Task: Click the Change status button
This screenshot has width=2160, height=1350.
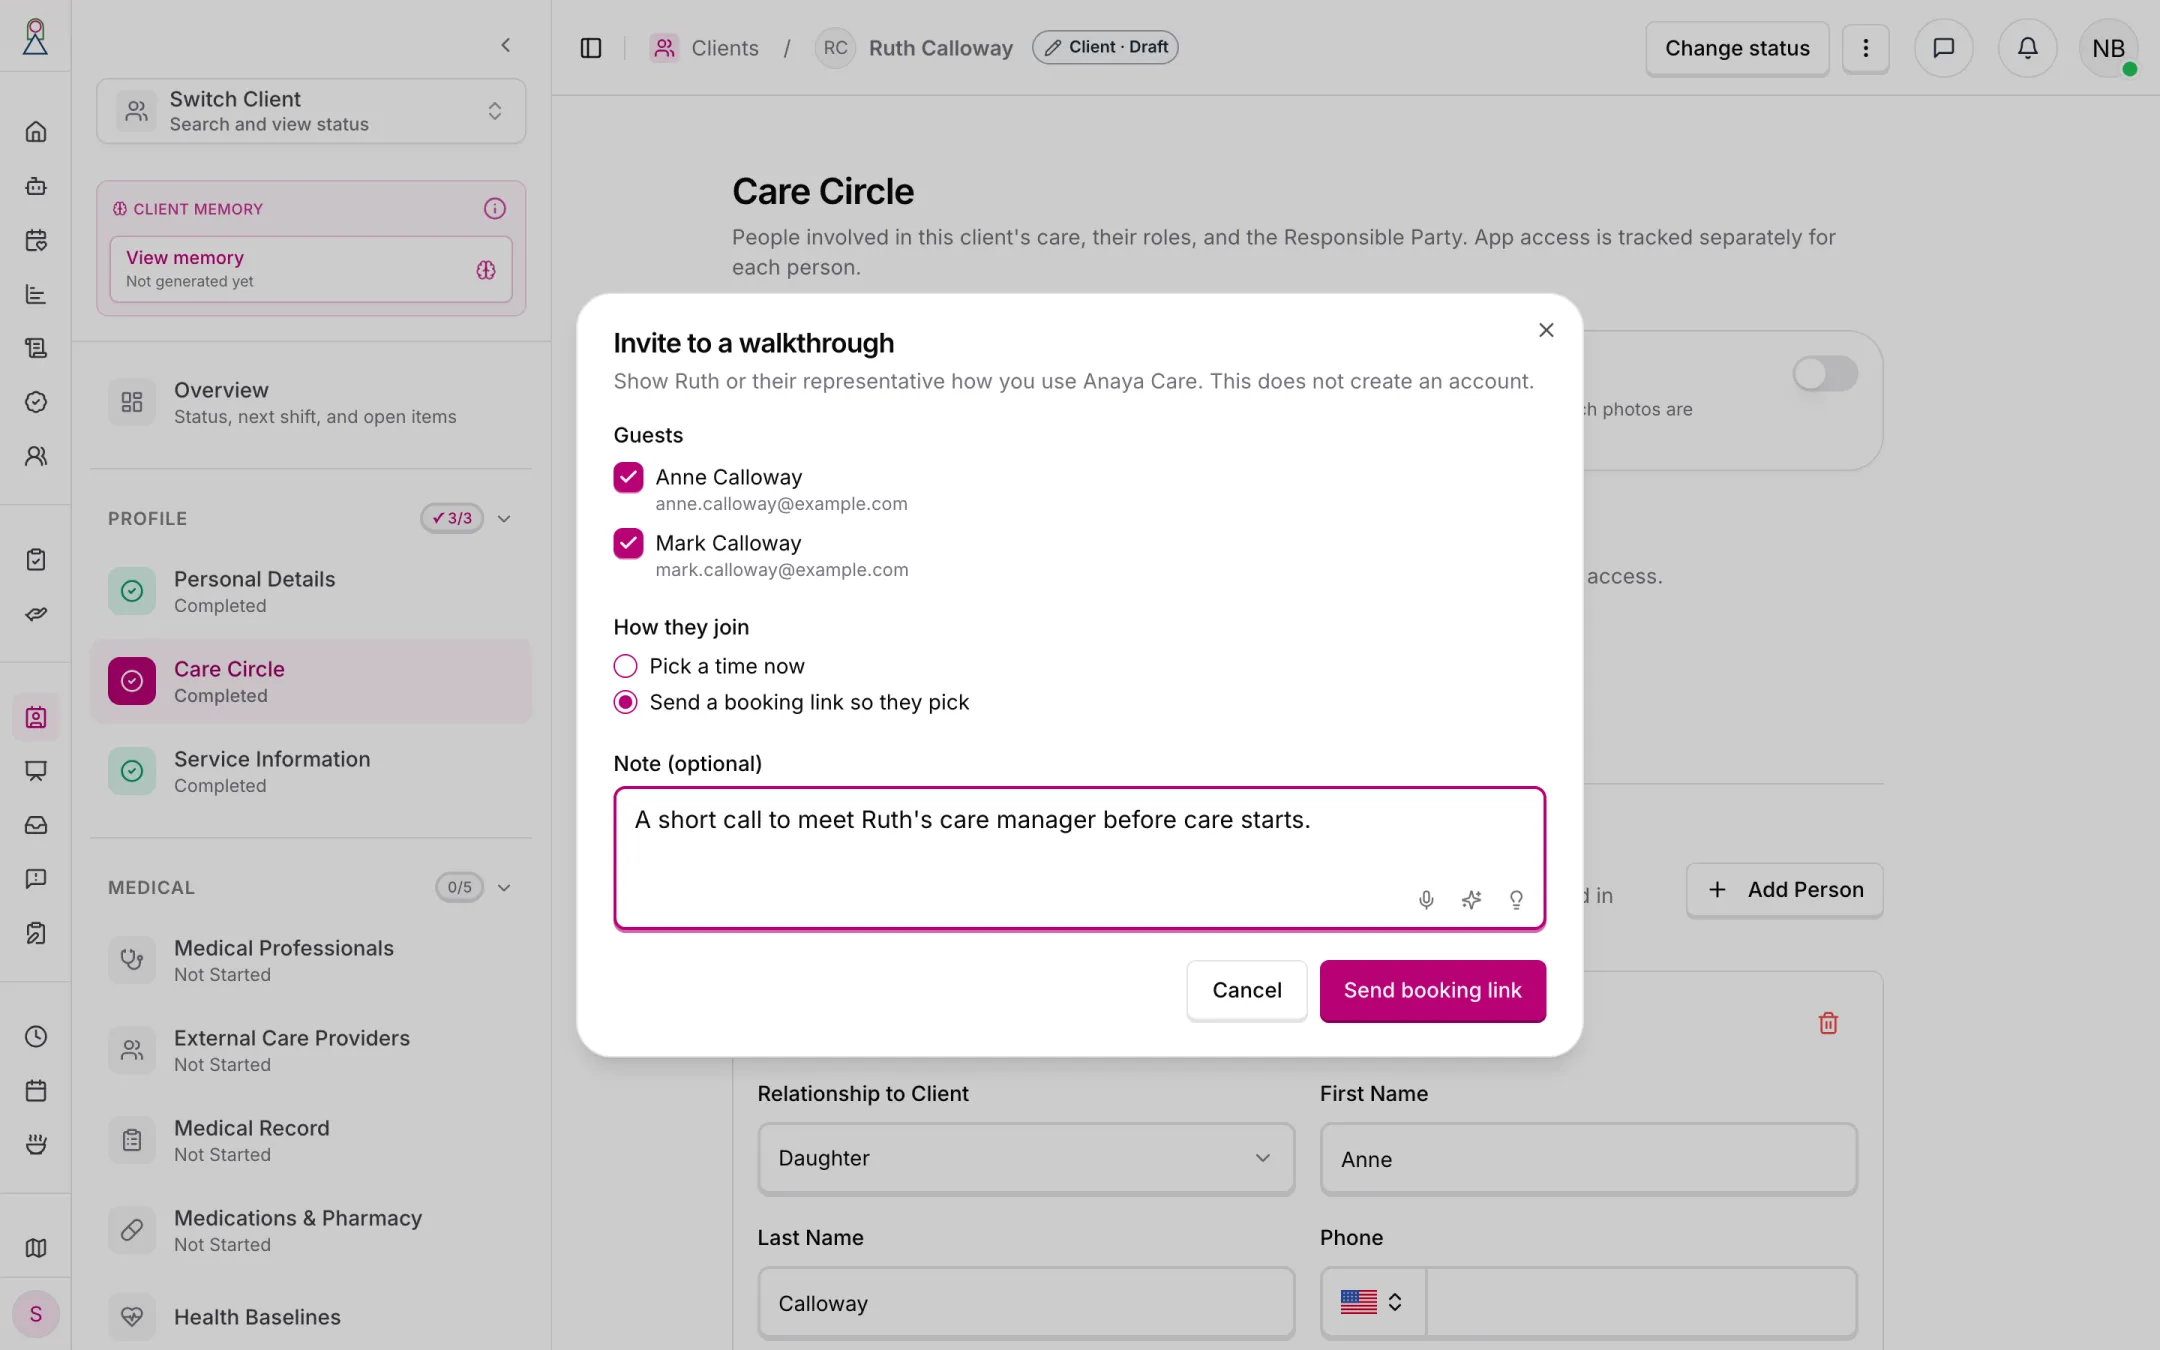Action: [x=1737, y=48]
